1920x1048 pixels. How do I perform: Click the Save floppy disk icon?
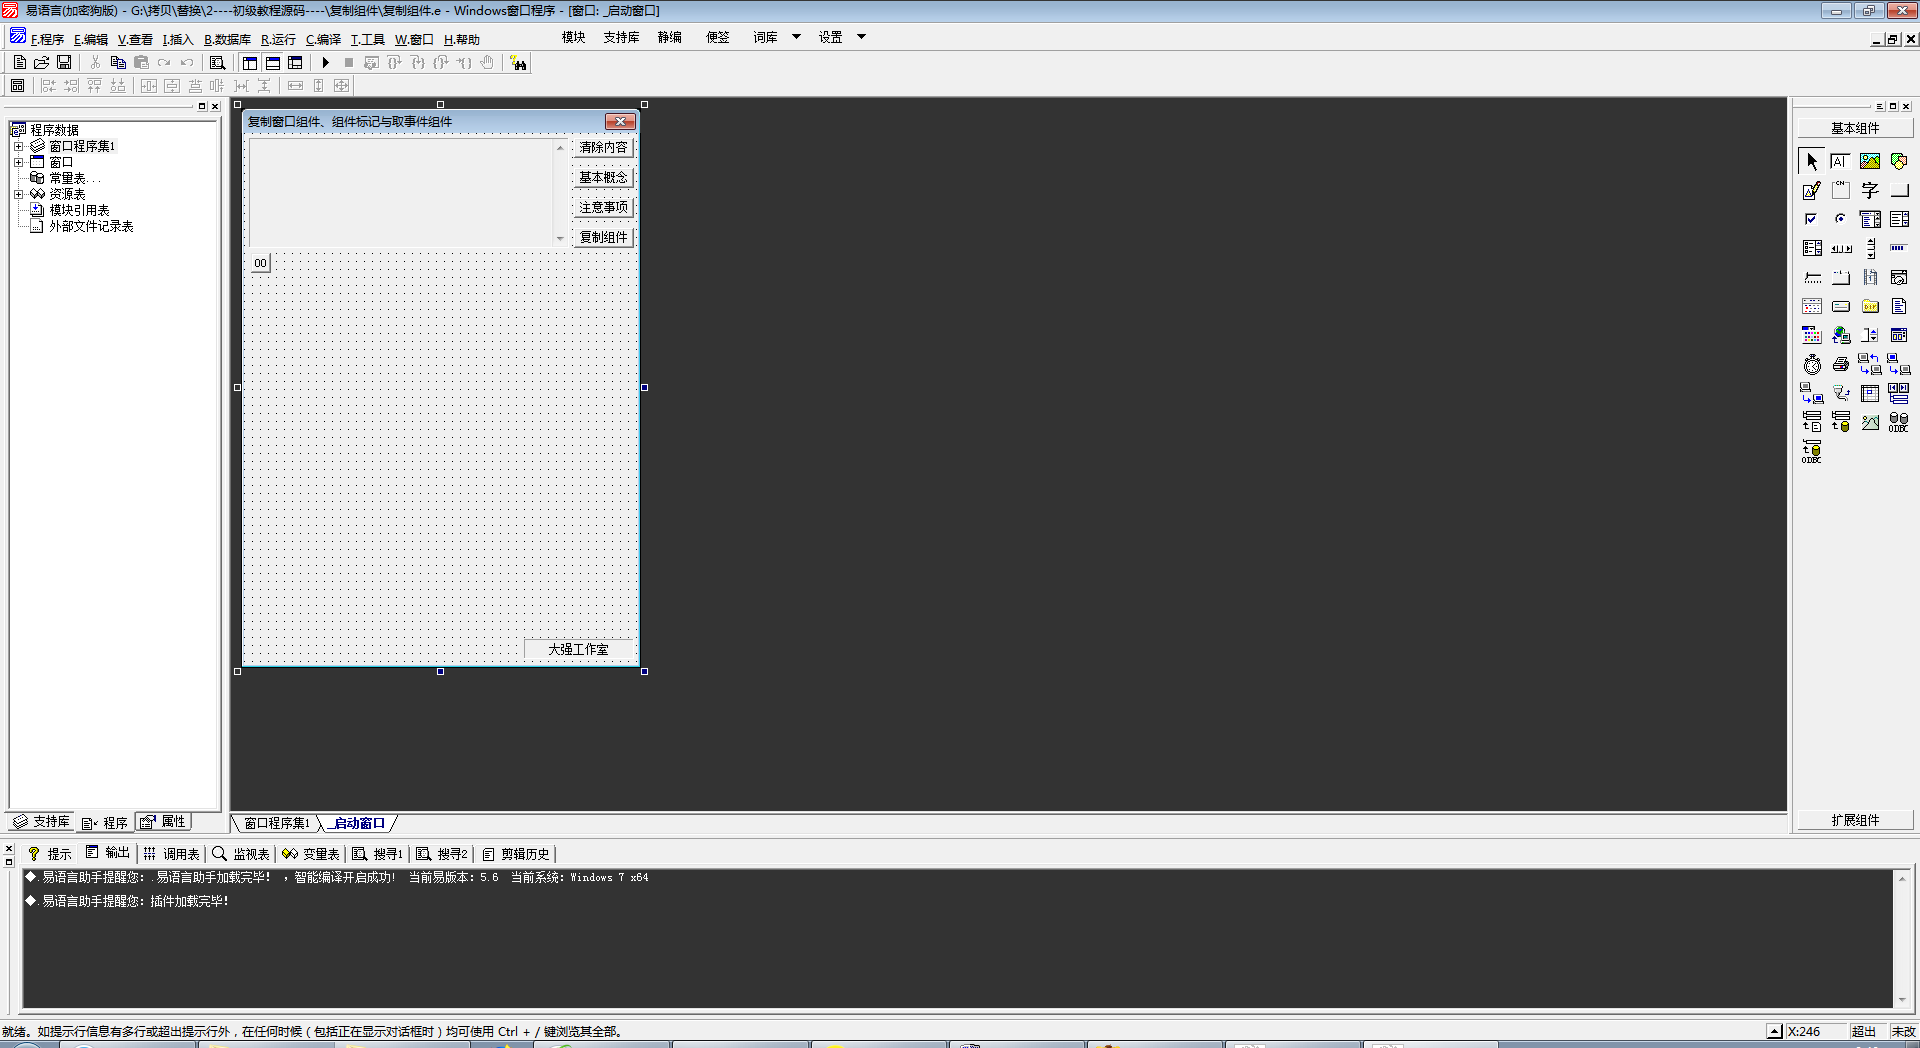(64, 63)
